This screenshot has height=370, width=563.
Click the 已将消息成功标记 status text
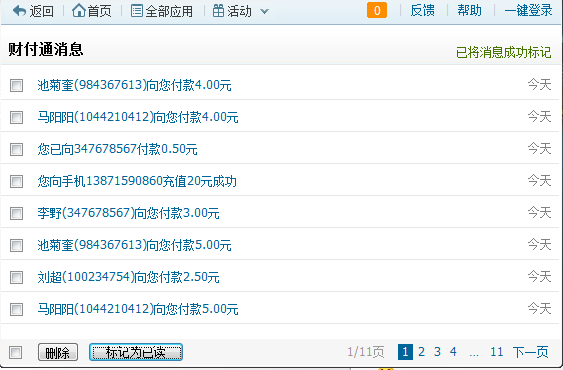504,52
